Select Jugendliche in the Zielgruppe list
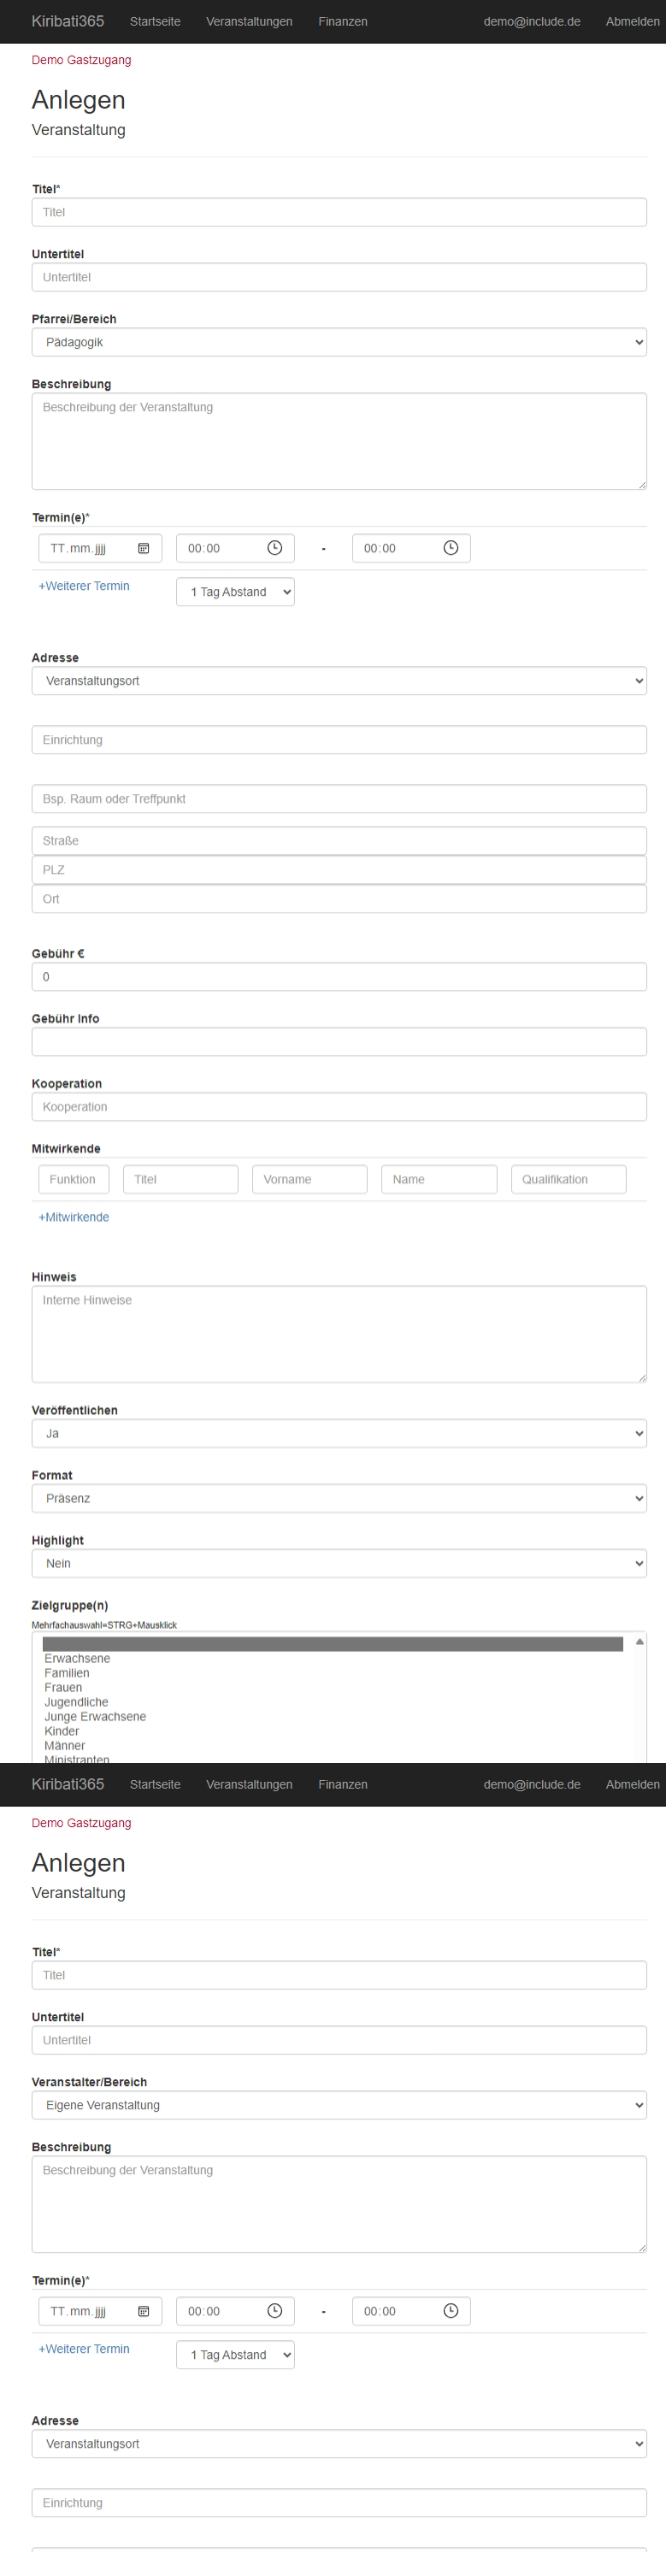The width and height of the screenshot is (666, 2552). pos(76,1702)
